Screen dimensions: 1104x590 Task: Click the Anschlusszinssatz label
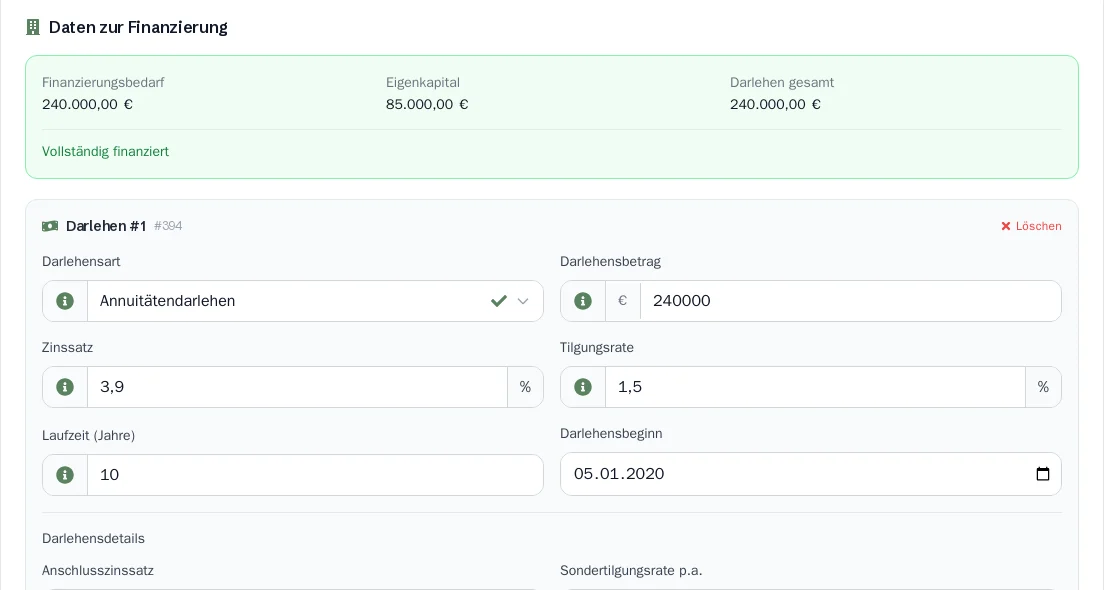click(98, 570)
